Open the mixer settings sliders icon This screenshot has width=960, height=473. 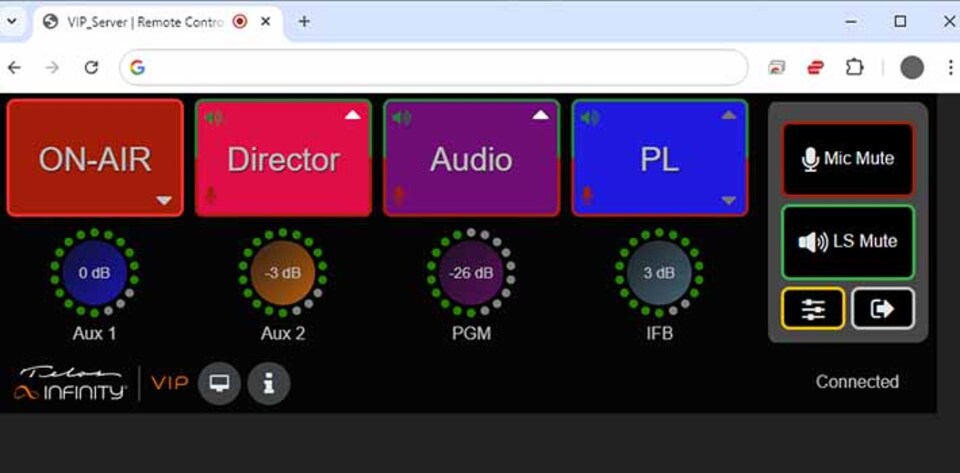[813, 309]
